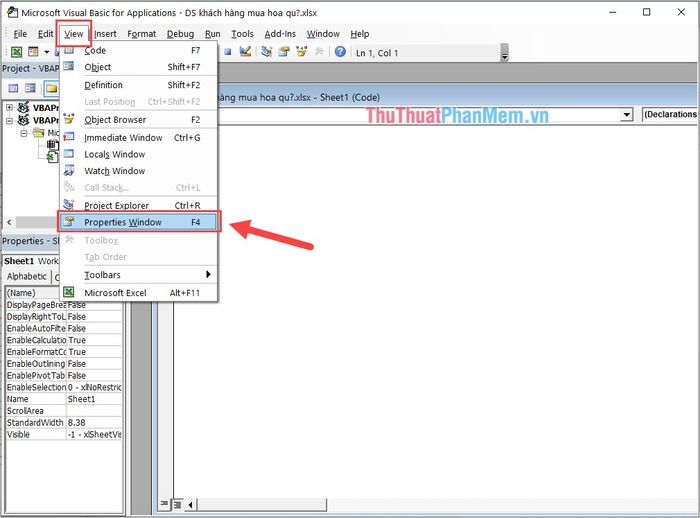Click the View Microsoft Excel toolbar icon
Viewport: 700px width, 518px height.
pos(17,52)
